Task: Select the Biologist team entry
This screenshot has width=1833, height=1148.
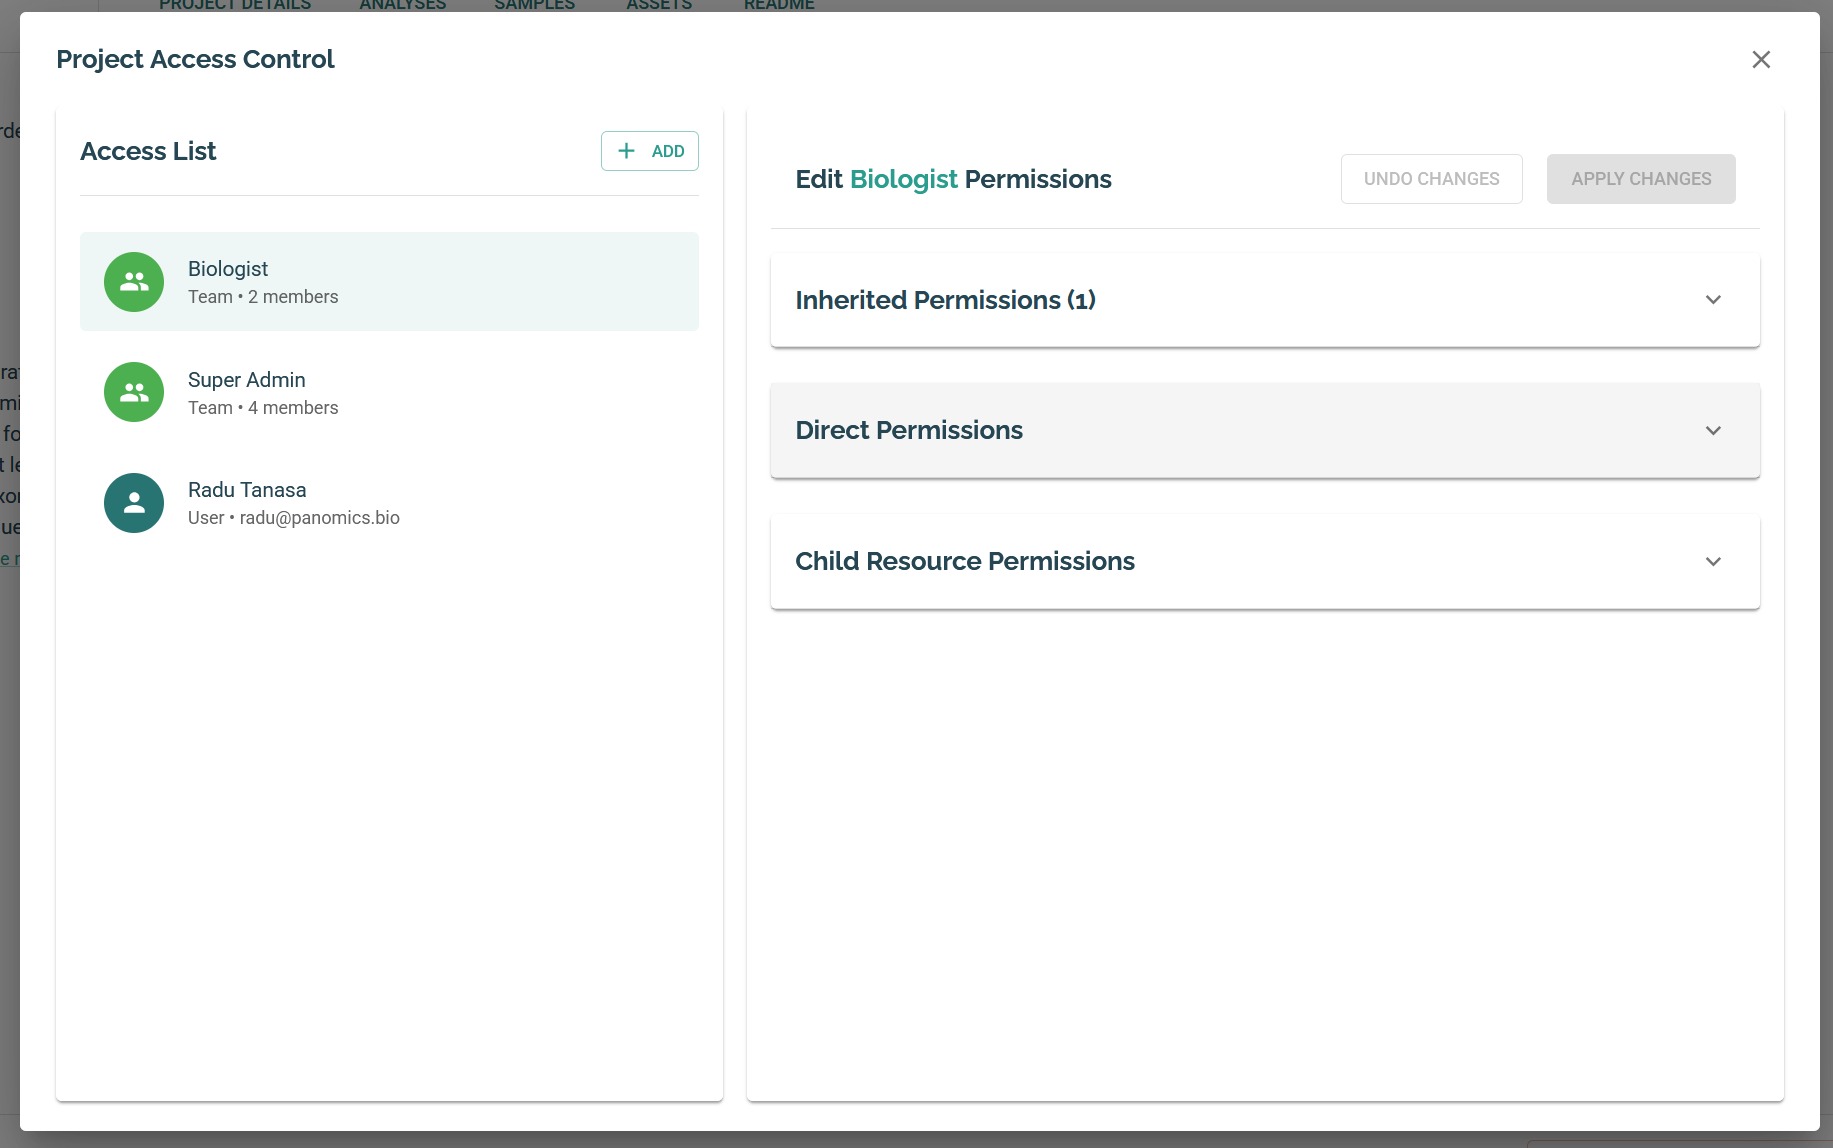Action: [x=389, y=282]
